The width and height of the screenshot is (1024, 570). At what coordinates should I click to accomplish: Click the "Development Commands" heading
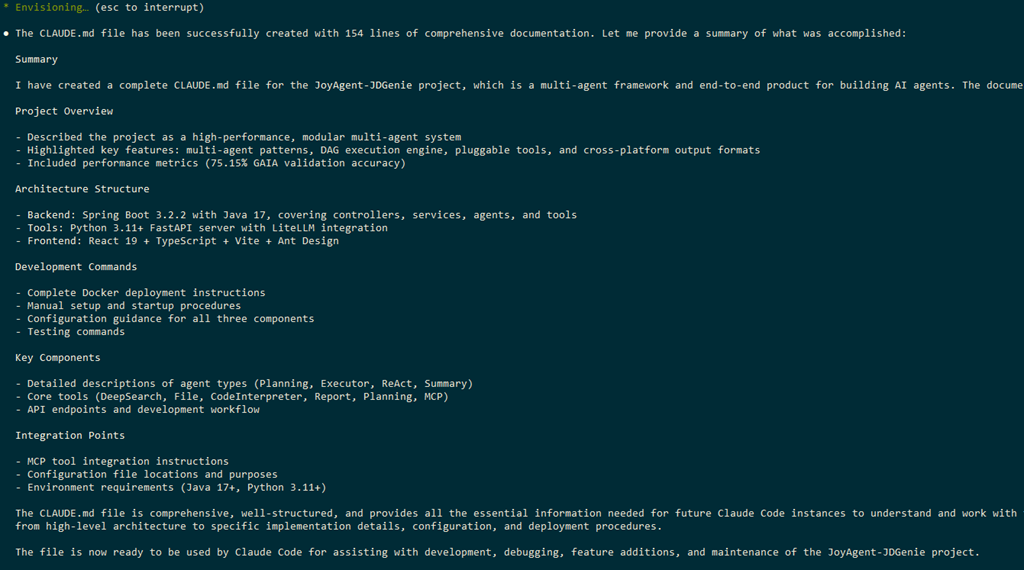coord(76,267)
